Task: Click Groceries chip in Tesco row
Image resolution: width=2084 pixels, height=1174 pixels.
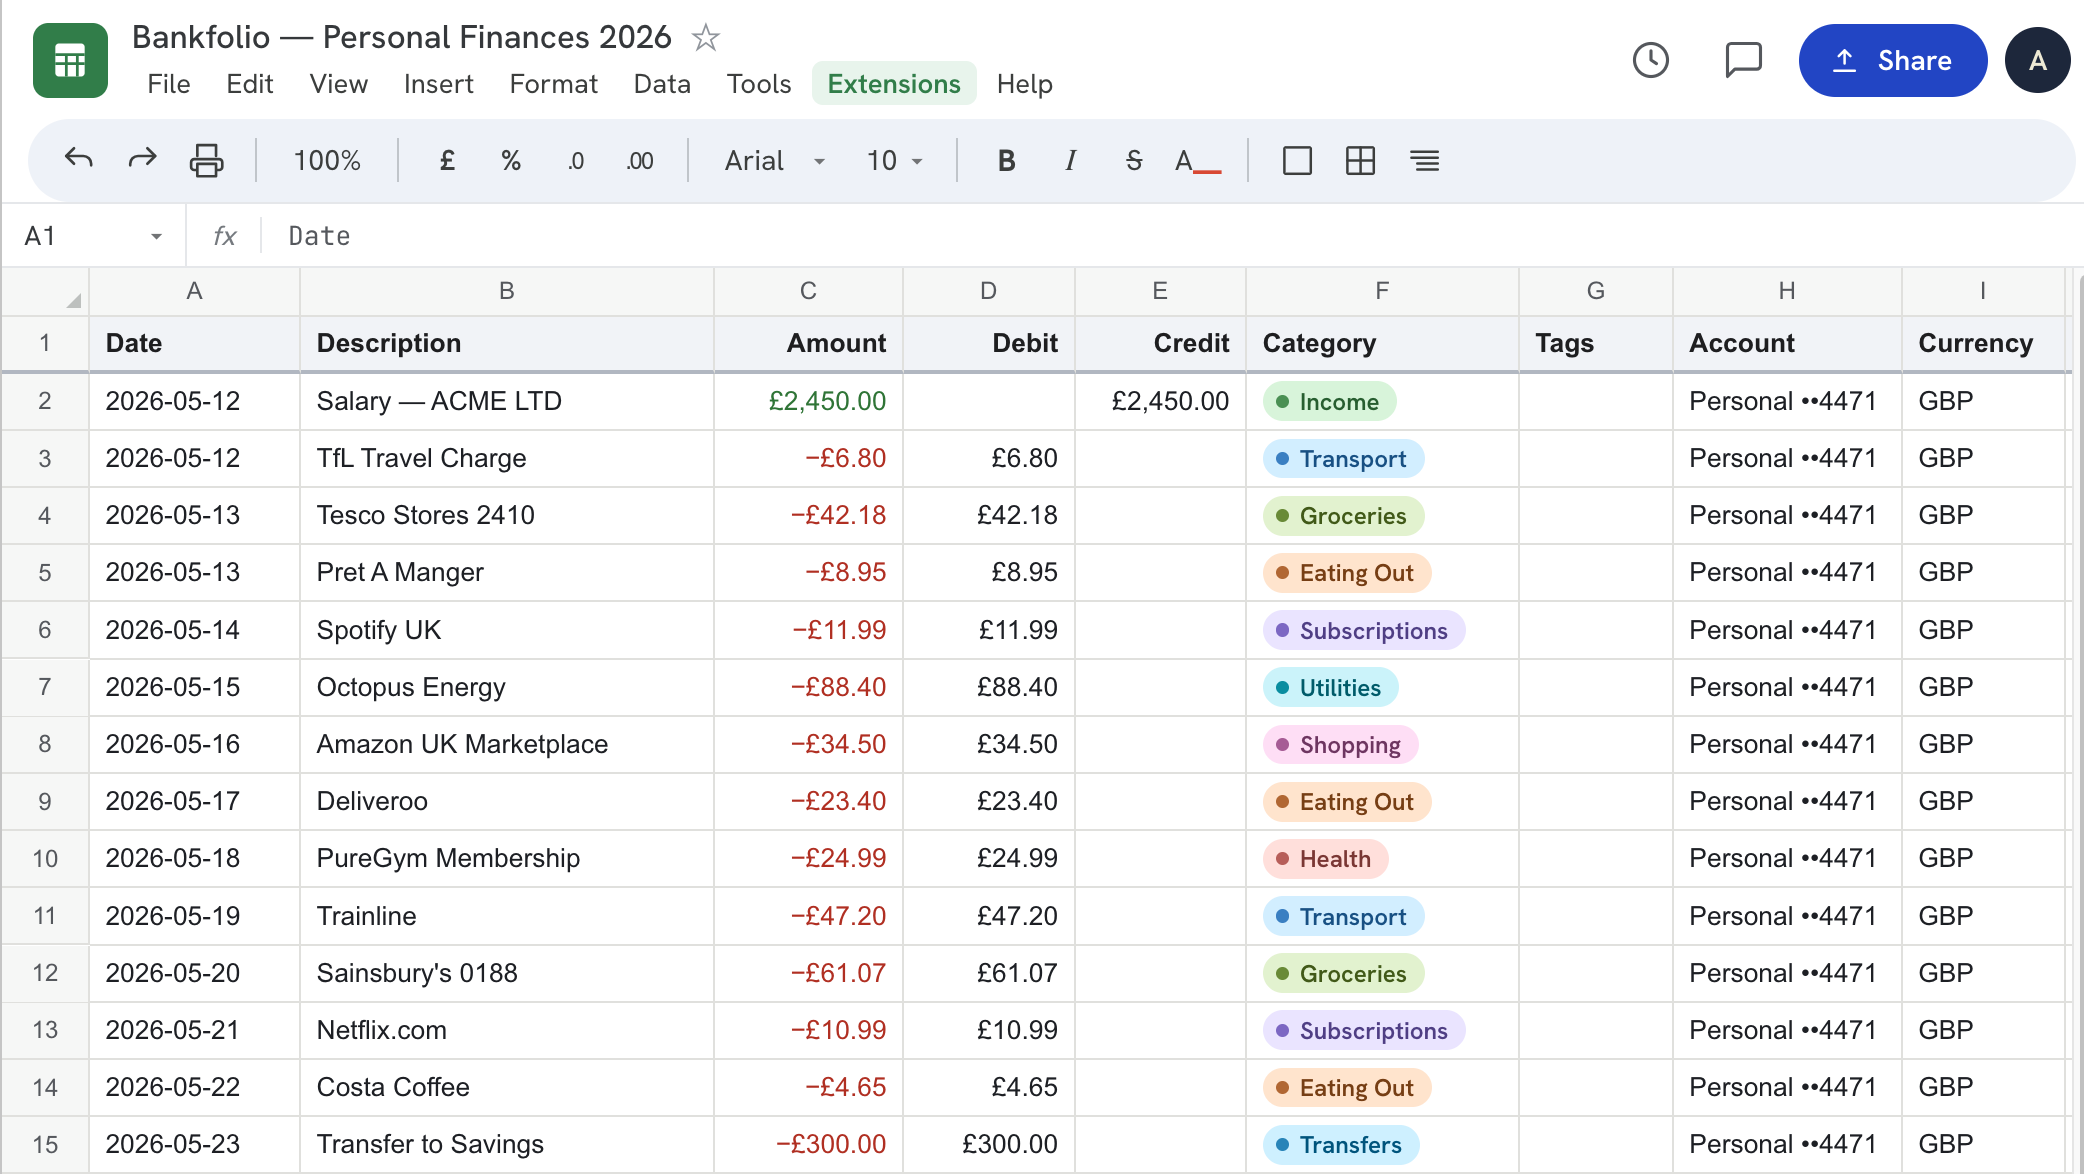Action: [x=1343, y=516]
